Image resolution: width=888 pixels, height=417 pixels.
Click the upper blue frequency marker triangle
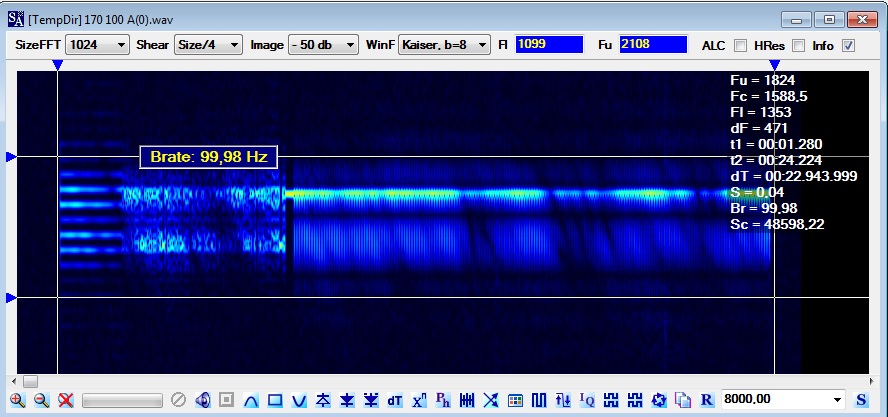[11, 156]
